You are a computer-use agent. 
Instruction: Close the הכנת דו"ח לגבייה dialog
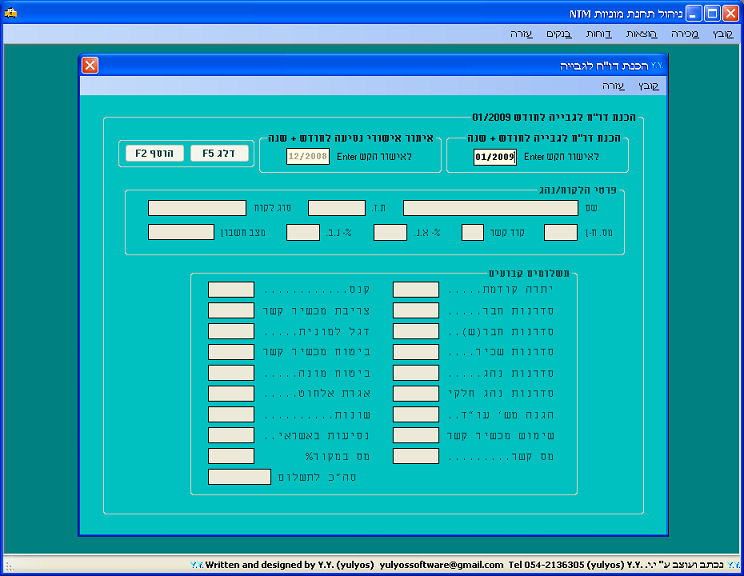click(90, 65)
